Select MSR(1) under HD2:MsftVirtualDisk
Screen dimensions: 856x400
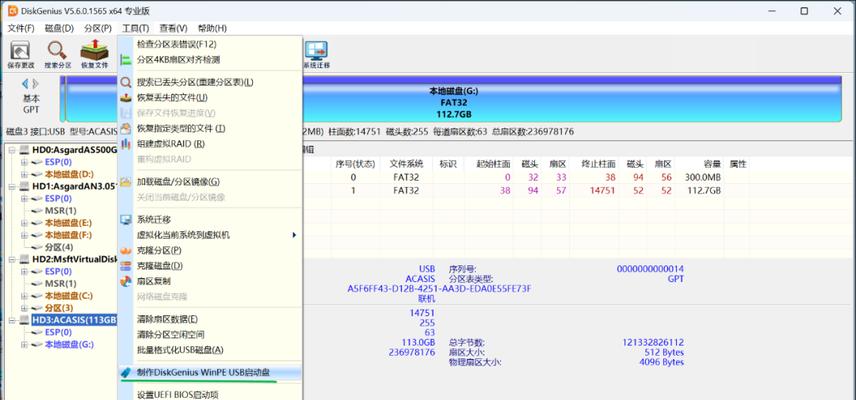60,284
